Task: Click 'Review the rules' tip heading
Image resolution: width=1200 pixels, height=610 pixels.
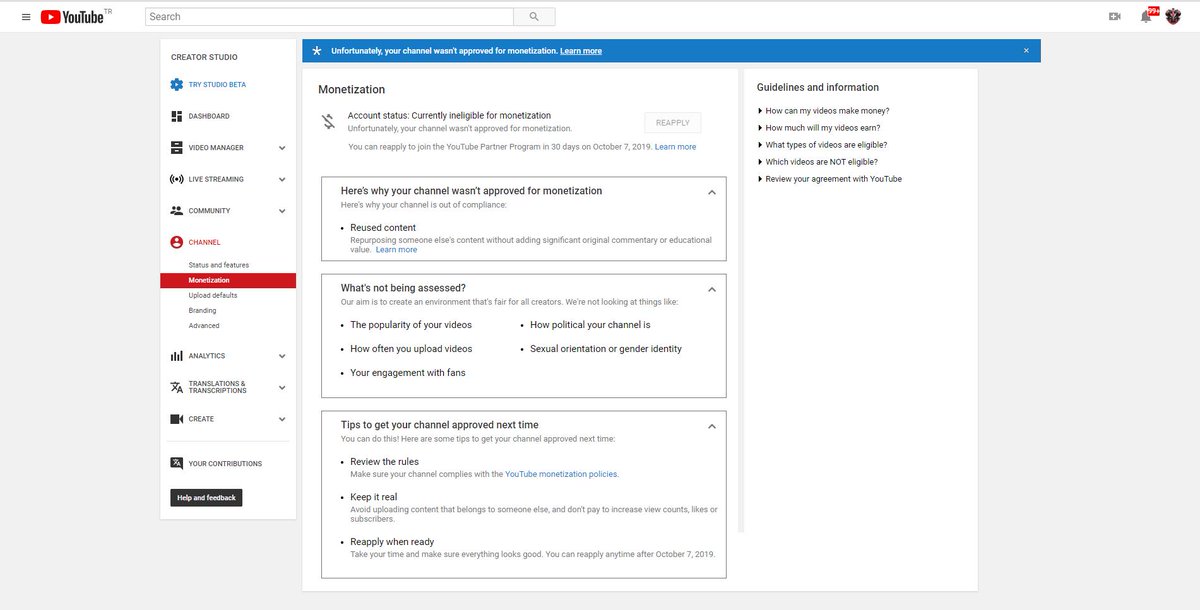Action: 384,462
